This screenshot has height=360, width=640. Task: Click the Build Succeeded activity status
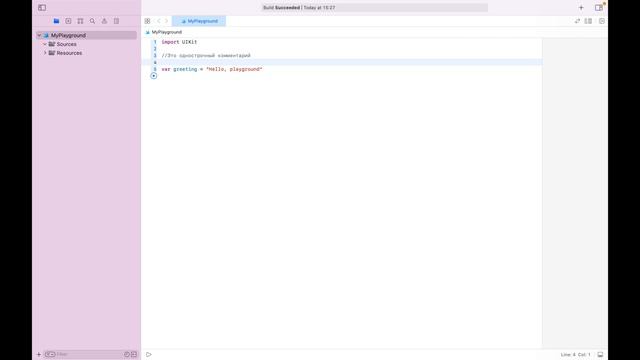click(x=299, y=8)
